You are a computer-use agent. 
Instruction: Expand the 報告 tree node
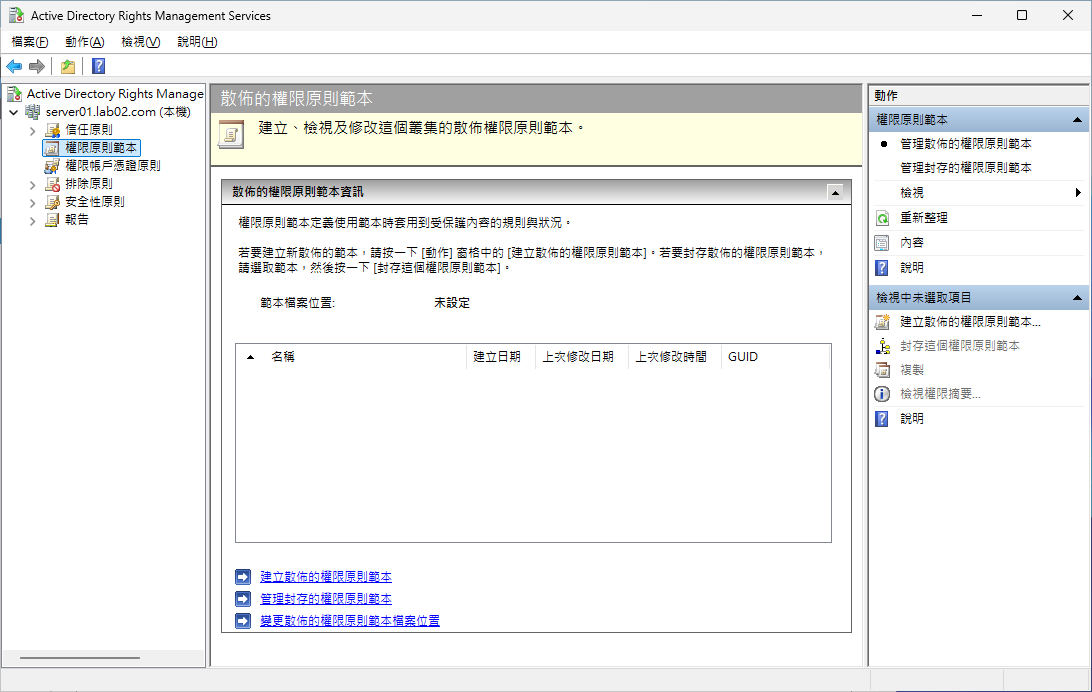click(32, 221)
